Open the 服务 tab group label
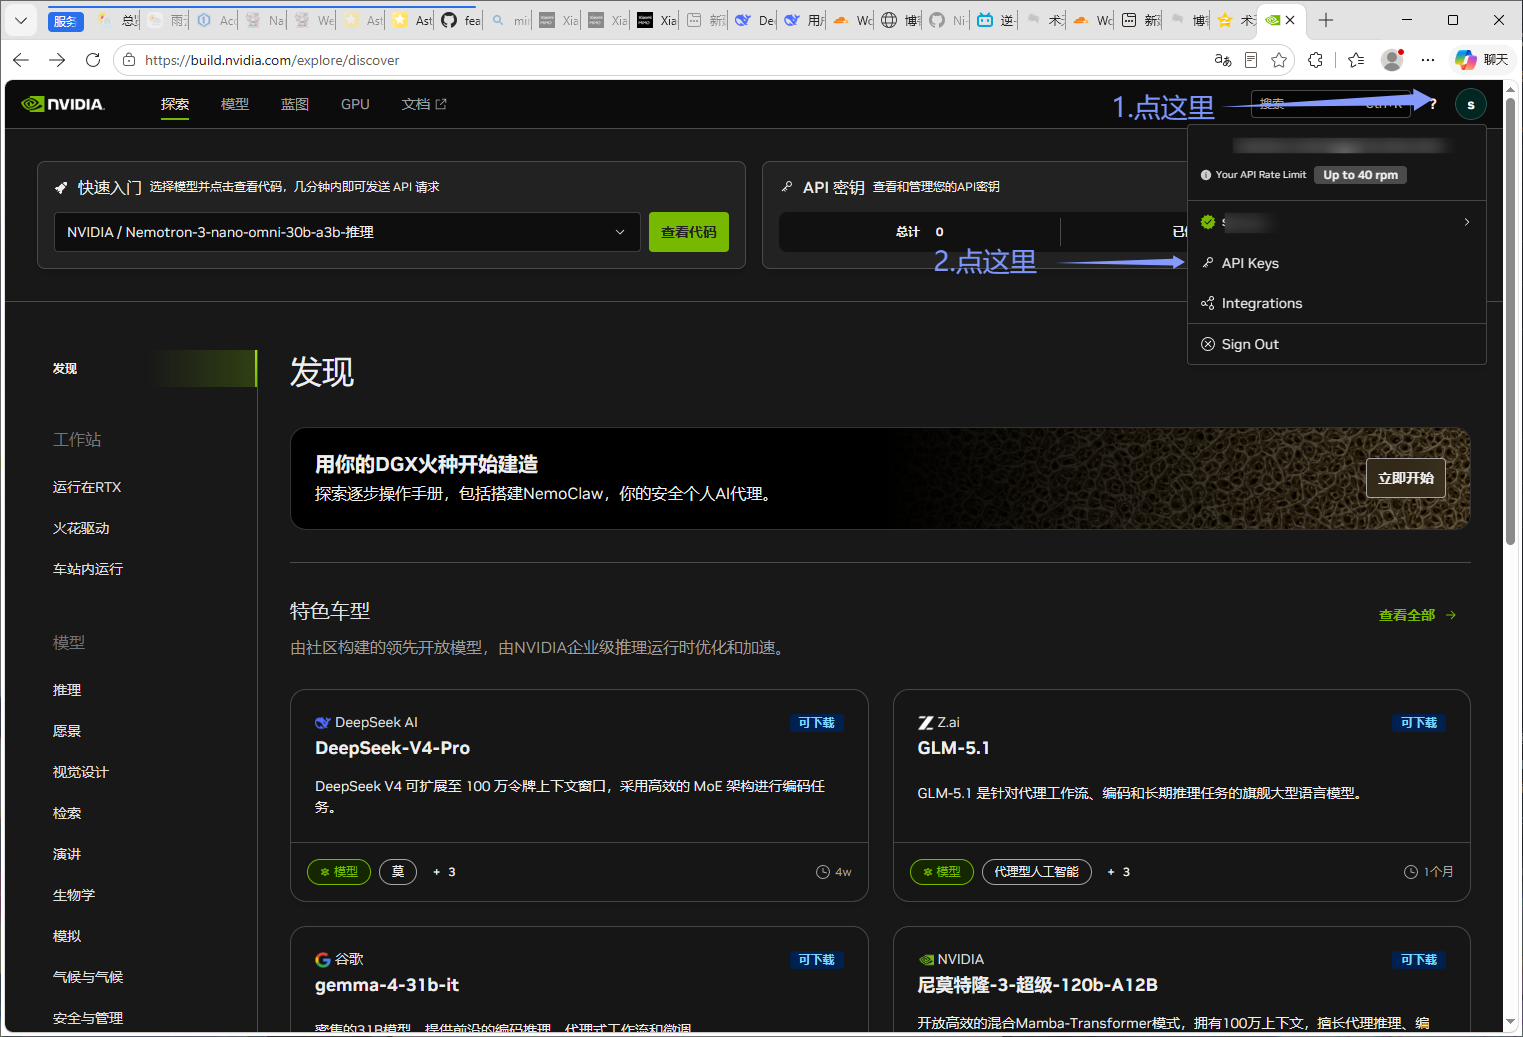 tap(65, 20)
